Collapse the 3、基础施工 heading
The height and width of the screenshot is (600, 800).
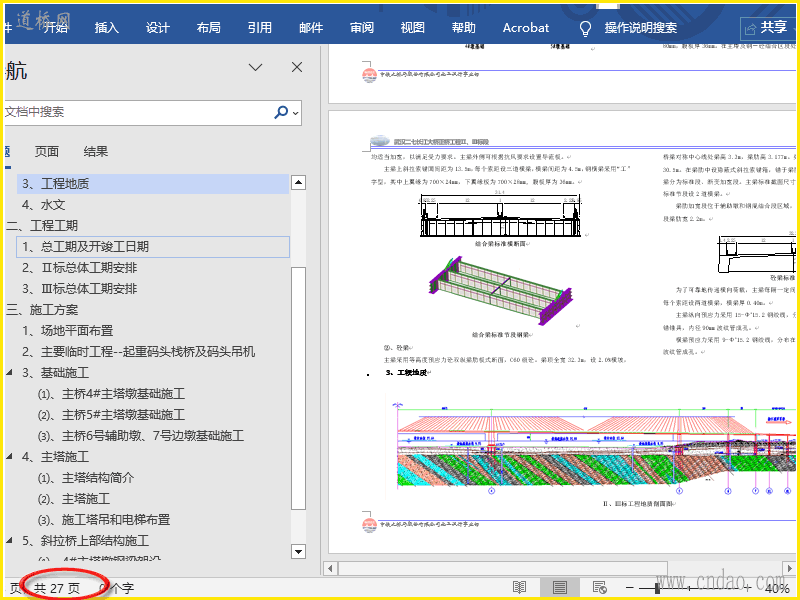[9, 372]
